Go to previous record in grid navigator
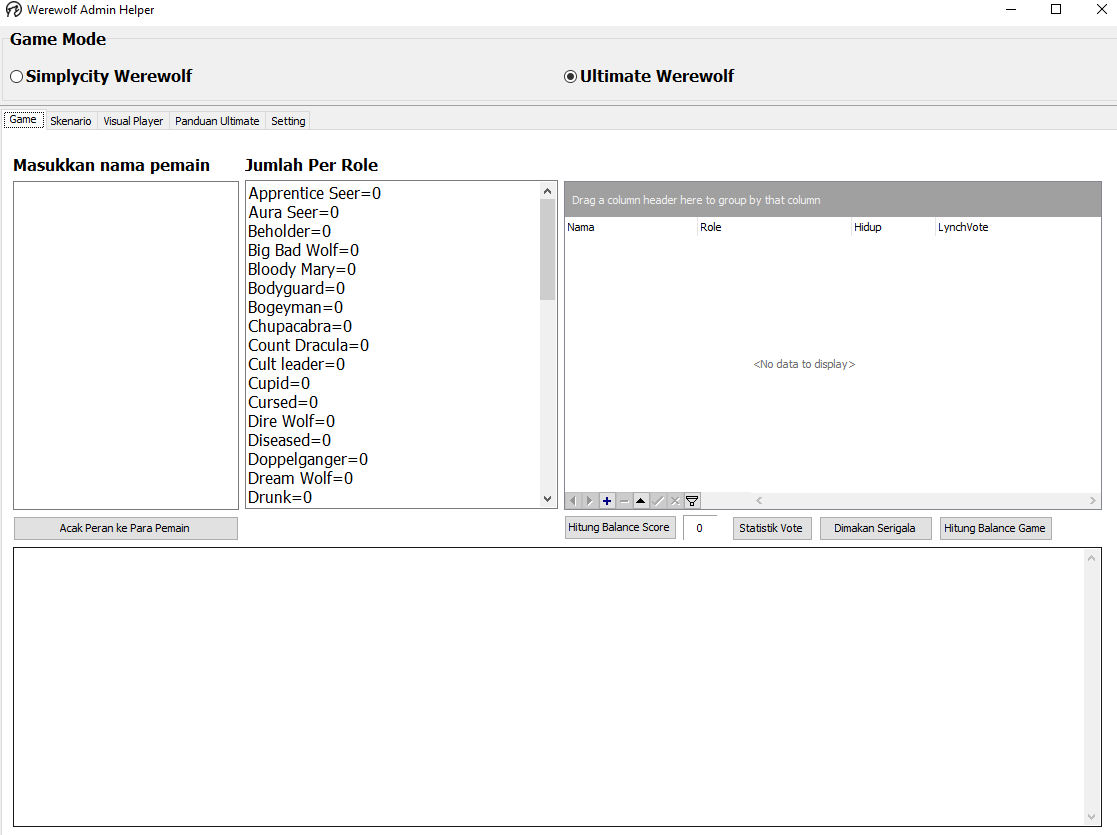 click(x=573, y=501)
